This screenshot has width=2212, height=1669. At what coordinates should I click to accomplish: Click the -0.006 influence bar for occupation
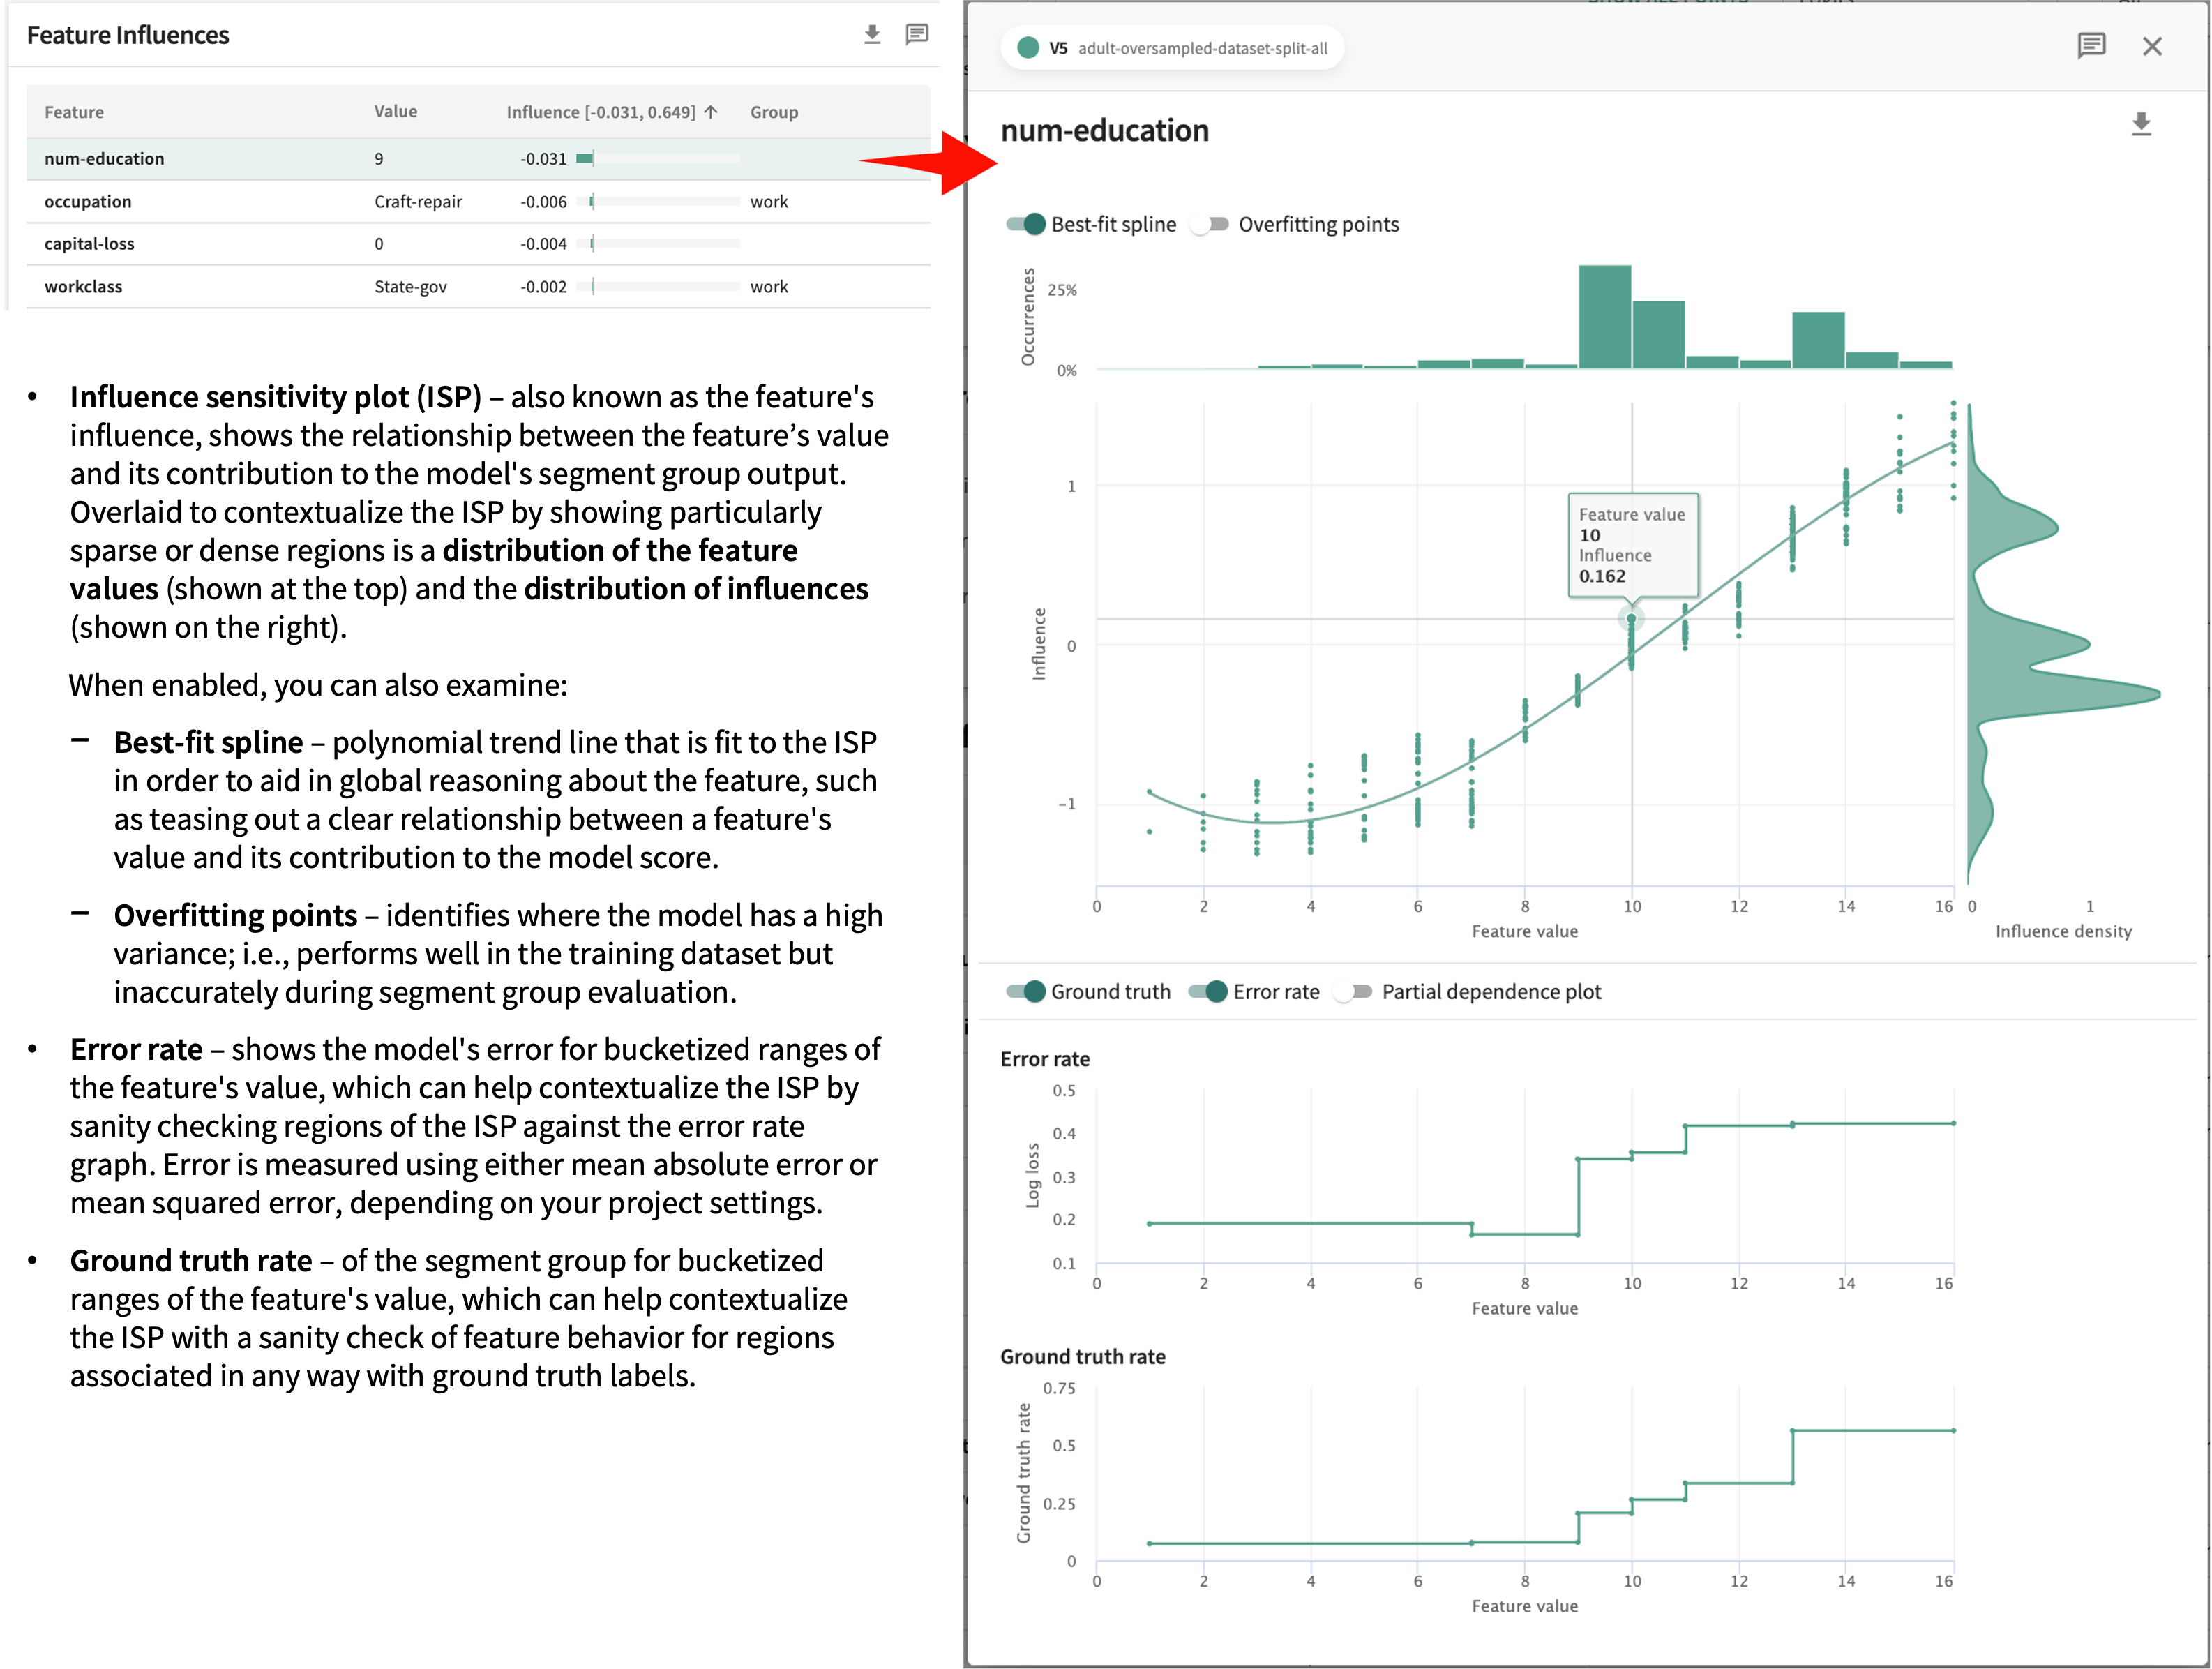click(658, 202)
